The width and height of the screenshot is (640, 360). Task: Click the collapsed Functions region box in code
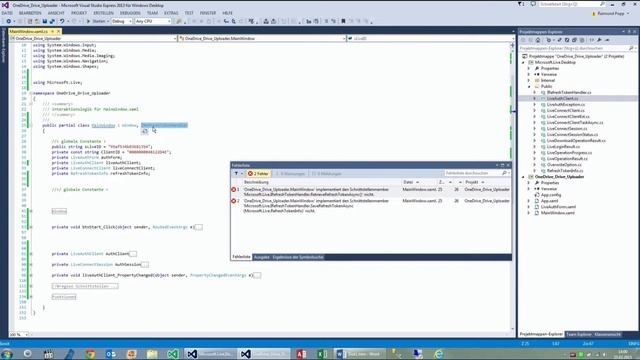pyautogui.click(x=64, y=297)
